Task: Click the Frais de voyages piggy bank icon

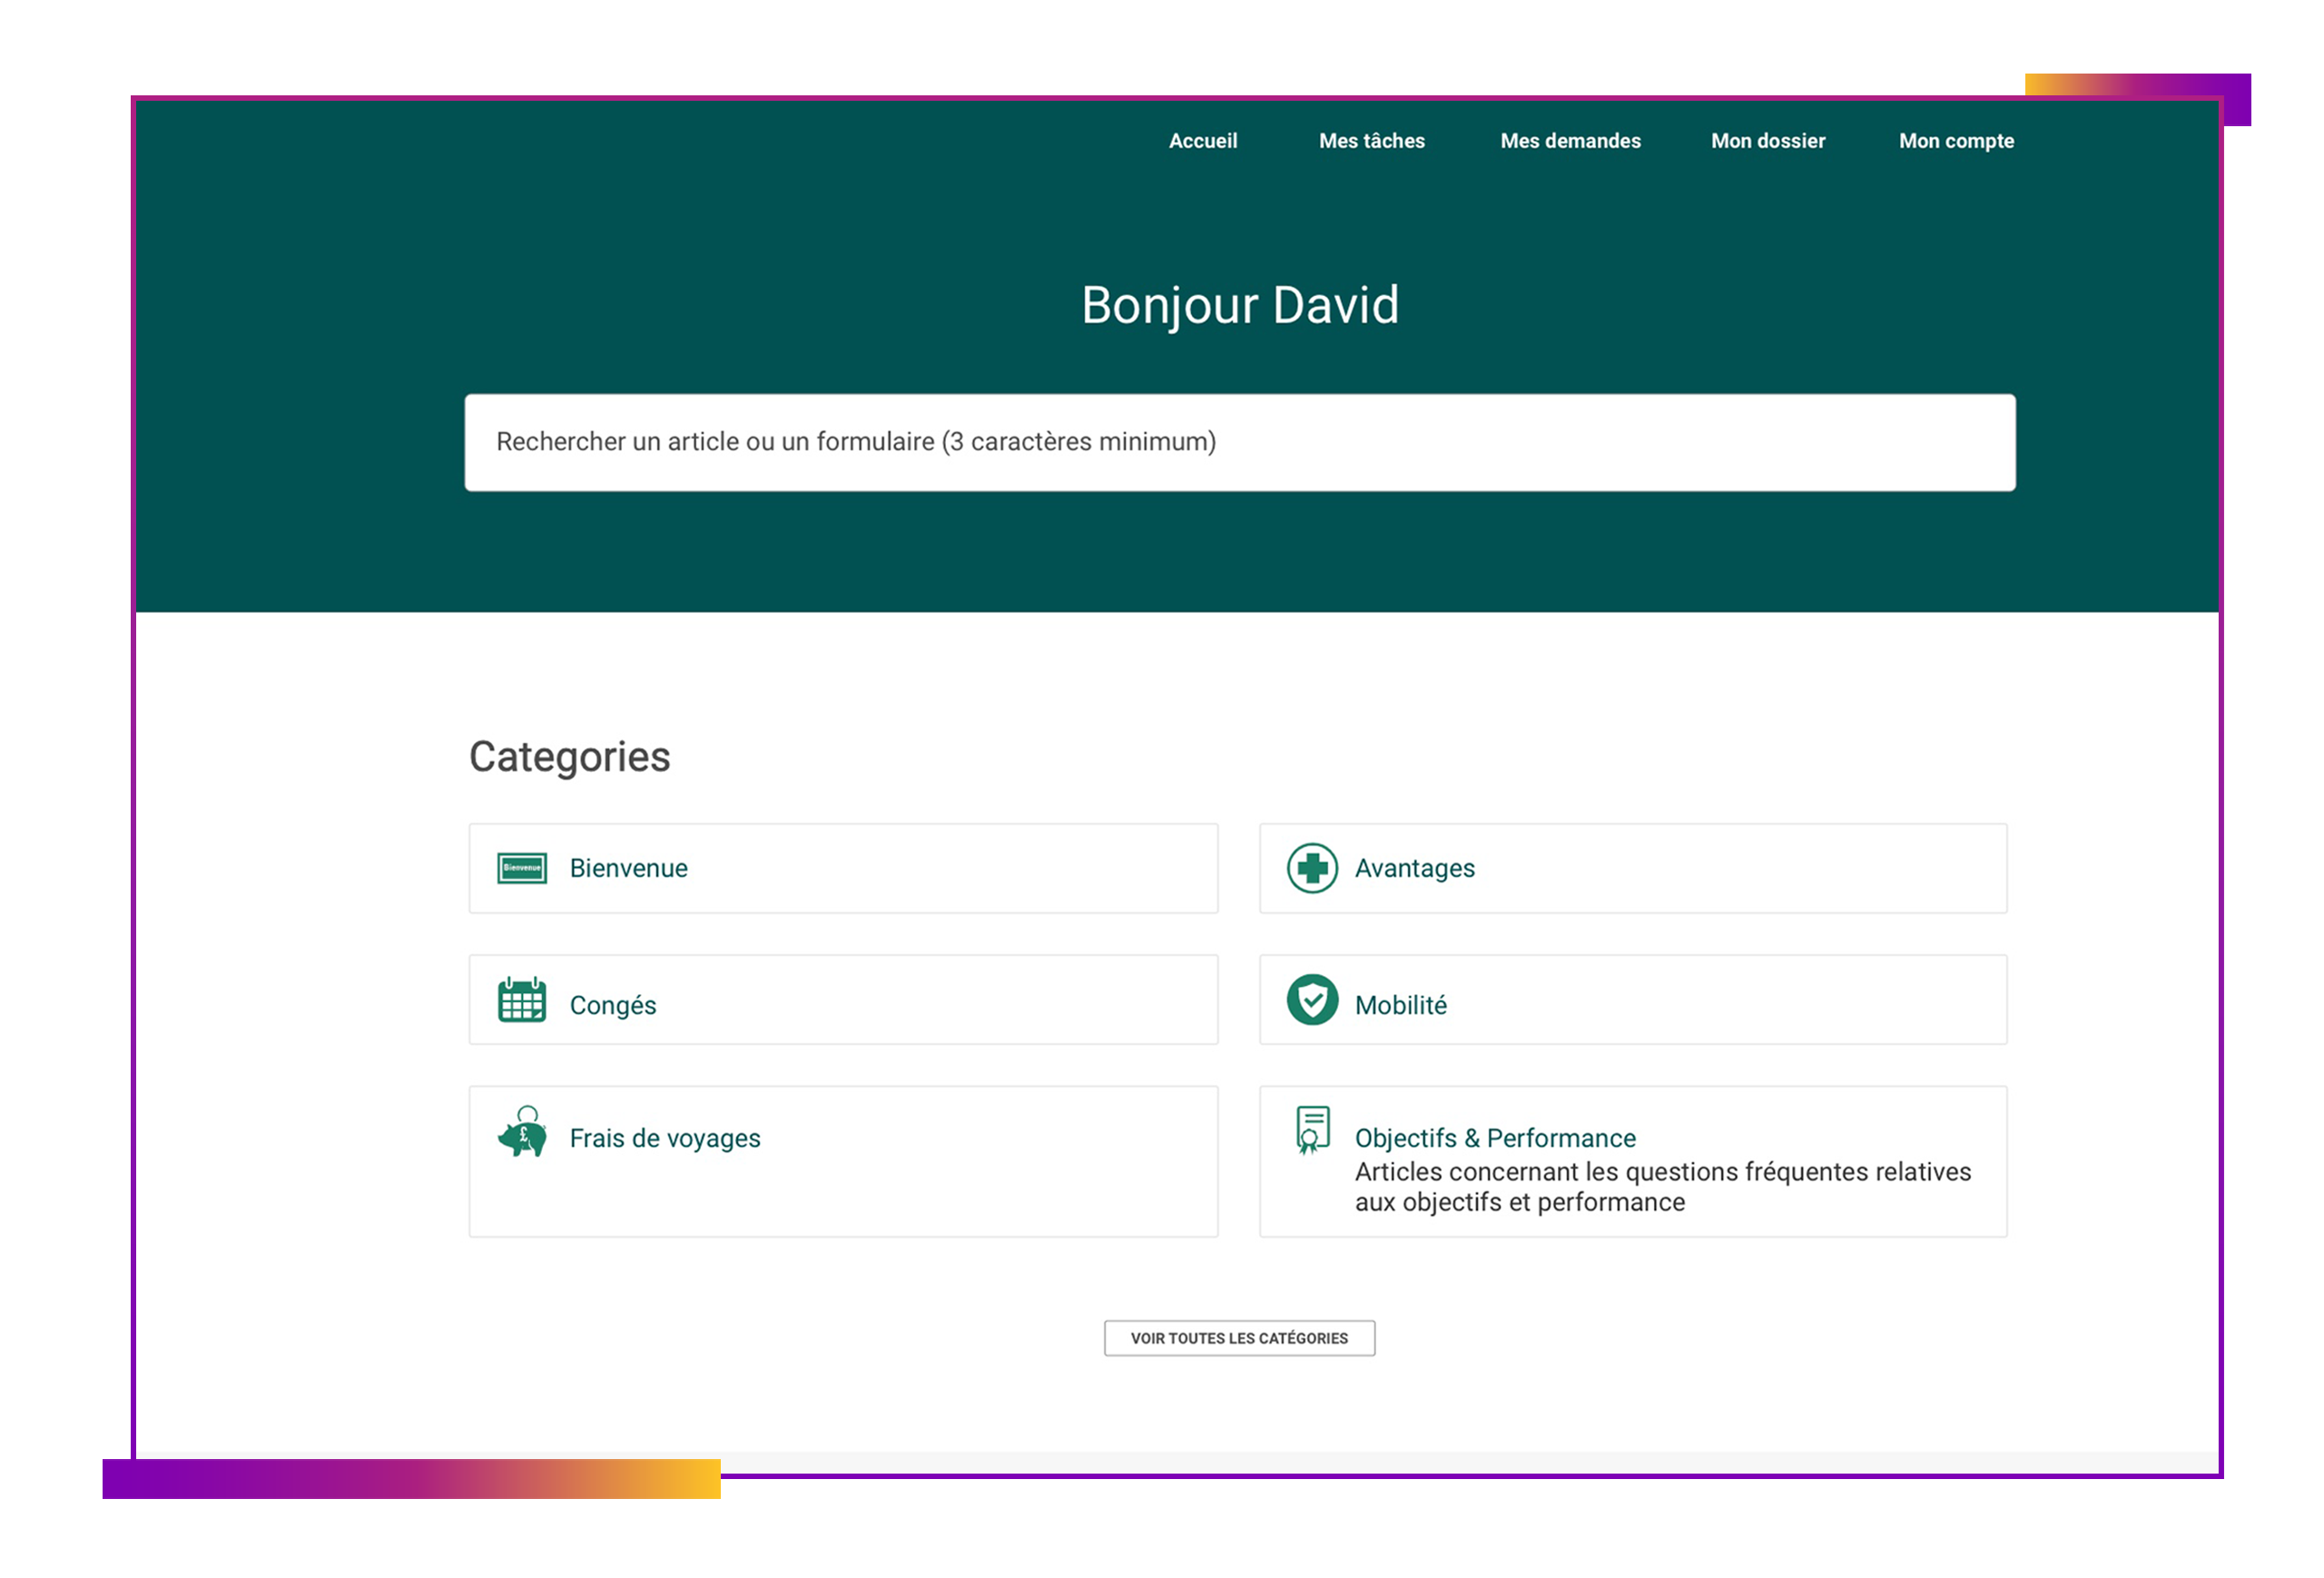Action: pyautogui.click(x=522, y=1132)
